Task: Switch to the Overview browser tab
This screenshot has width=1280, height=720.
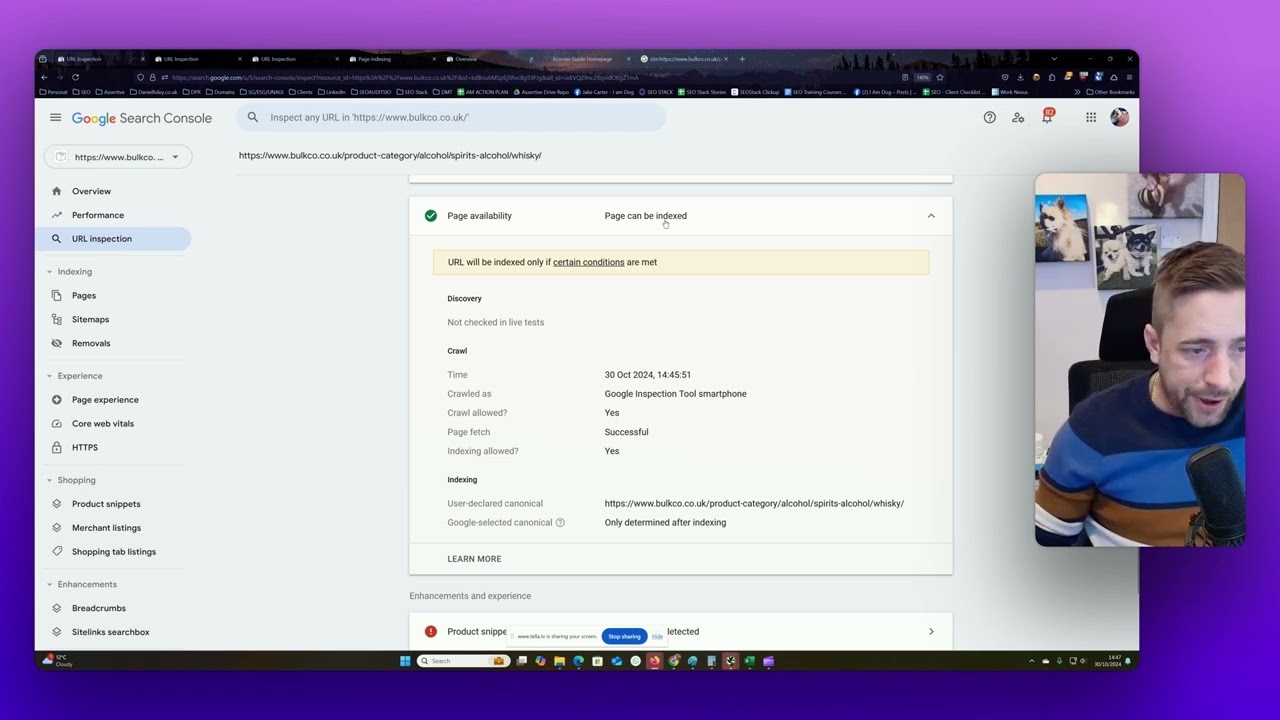Action: 488,59
